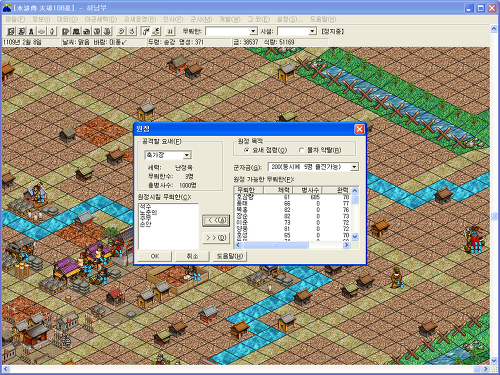The width and height of the screenshot is (500, 375).
Task: Open the 인사(P) menu
Action: click(x=173, y=19)
